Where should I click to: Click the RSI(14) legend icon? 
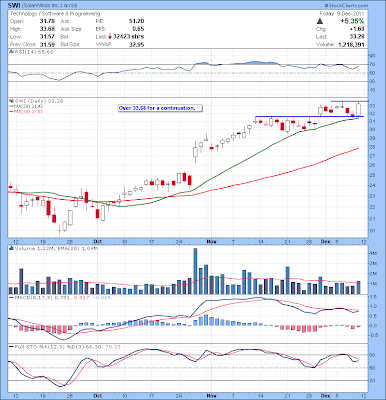tap(11, 52)
